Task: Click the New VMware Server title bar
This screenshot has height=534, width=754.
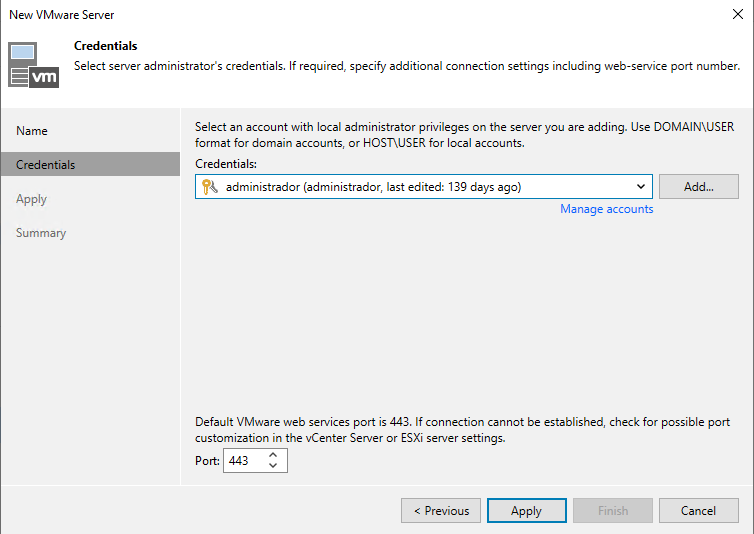Action: point(300,15)
